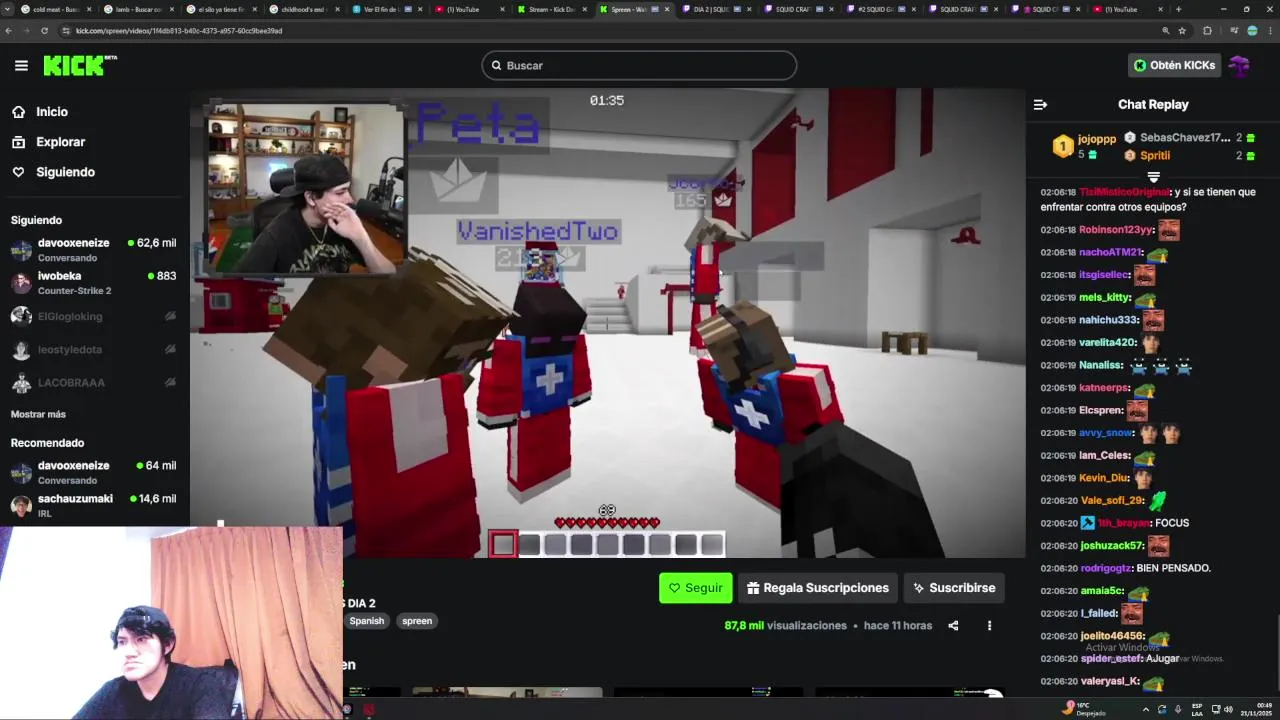Open Spritil in the gift leaderboard
1280x720 pixels.
pyautogui.click(x=1155, y=155)
